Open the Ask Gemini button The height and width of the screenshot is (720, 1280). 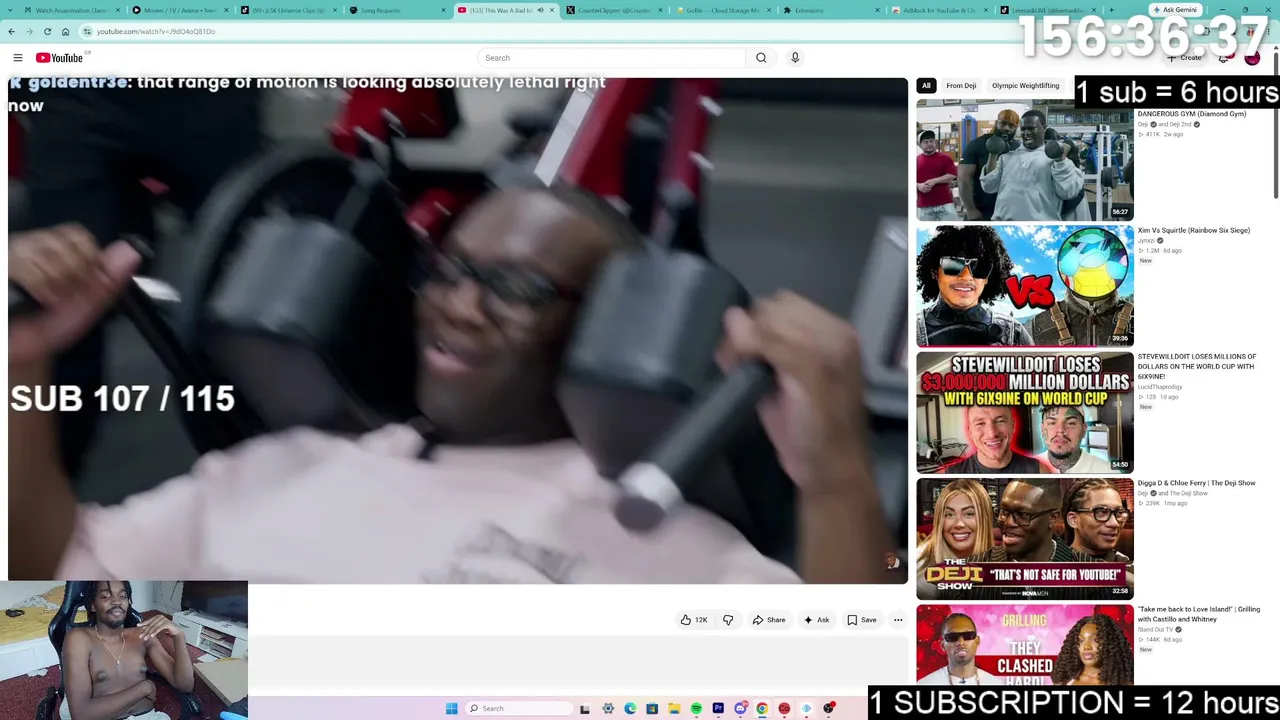[x=1175, y=10]
